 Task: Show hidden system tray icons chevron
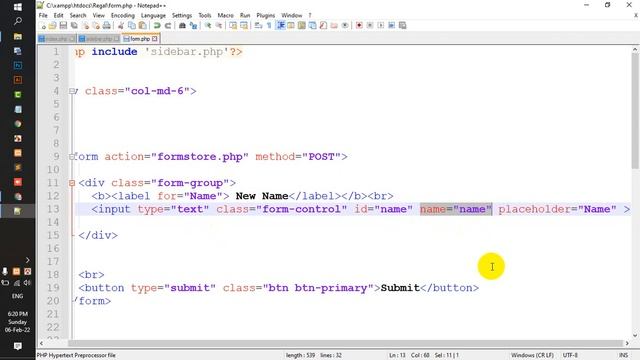(27, 260)
